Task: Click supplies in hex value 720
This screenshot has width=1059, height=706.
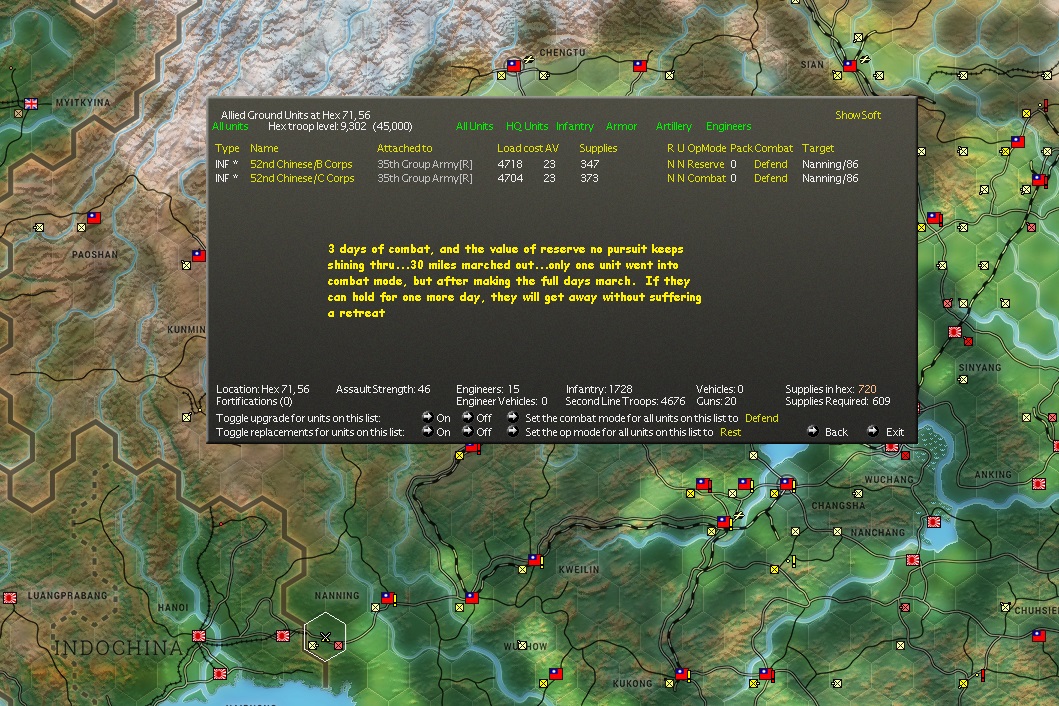Action: (867, 389)
